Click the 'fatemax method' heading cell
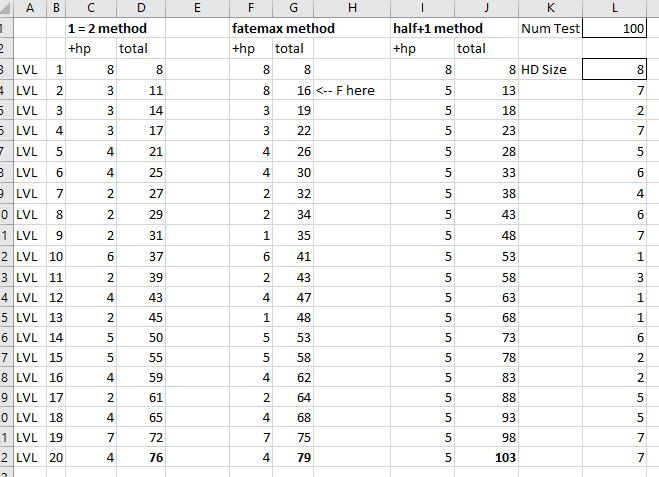 pyautogui.click(x=283, y=28)
